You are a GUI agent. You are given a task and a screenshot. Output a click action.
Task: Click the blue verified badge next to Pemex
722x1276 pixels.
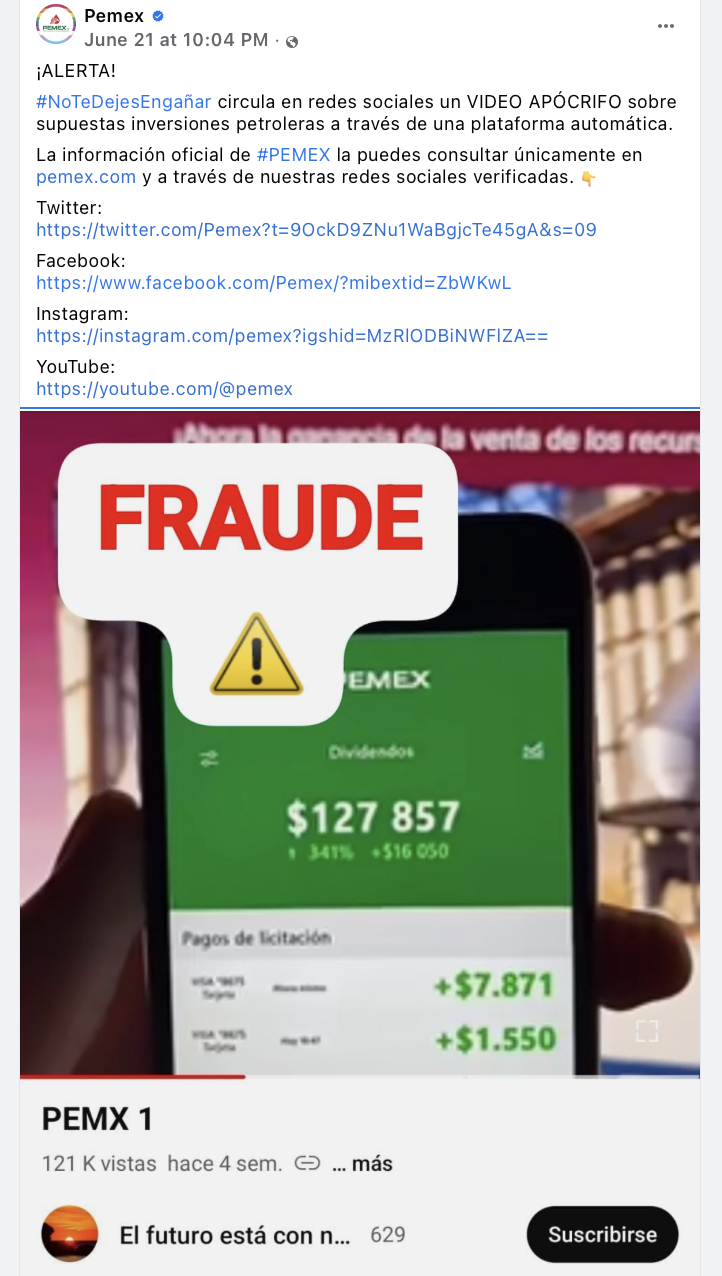point(158,16)
